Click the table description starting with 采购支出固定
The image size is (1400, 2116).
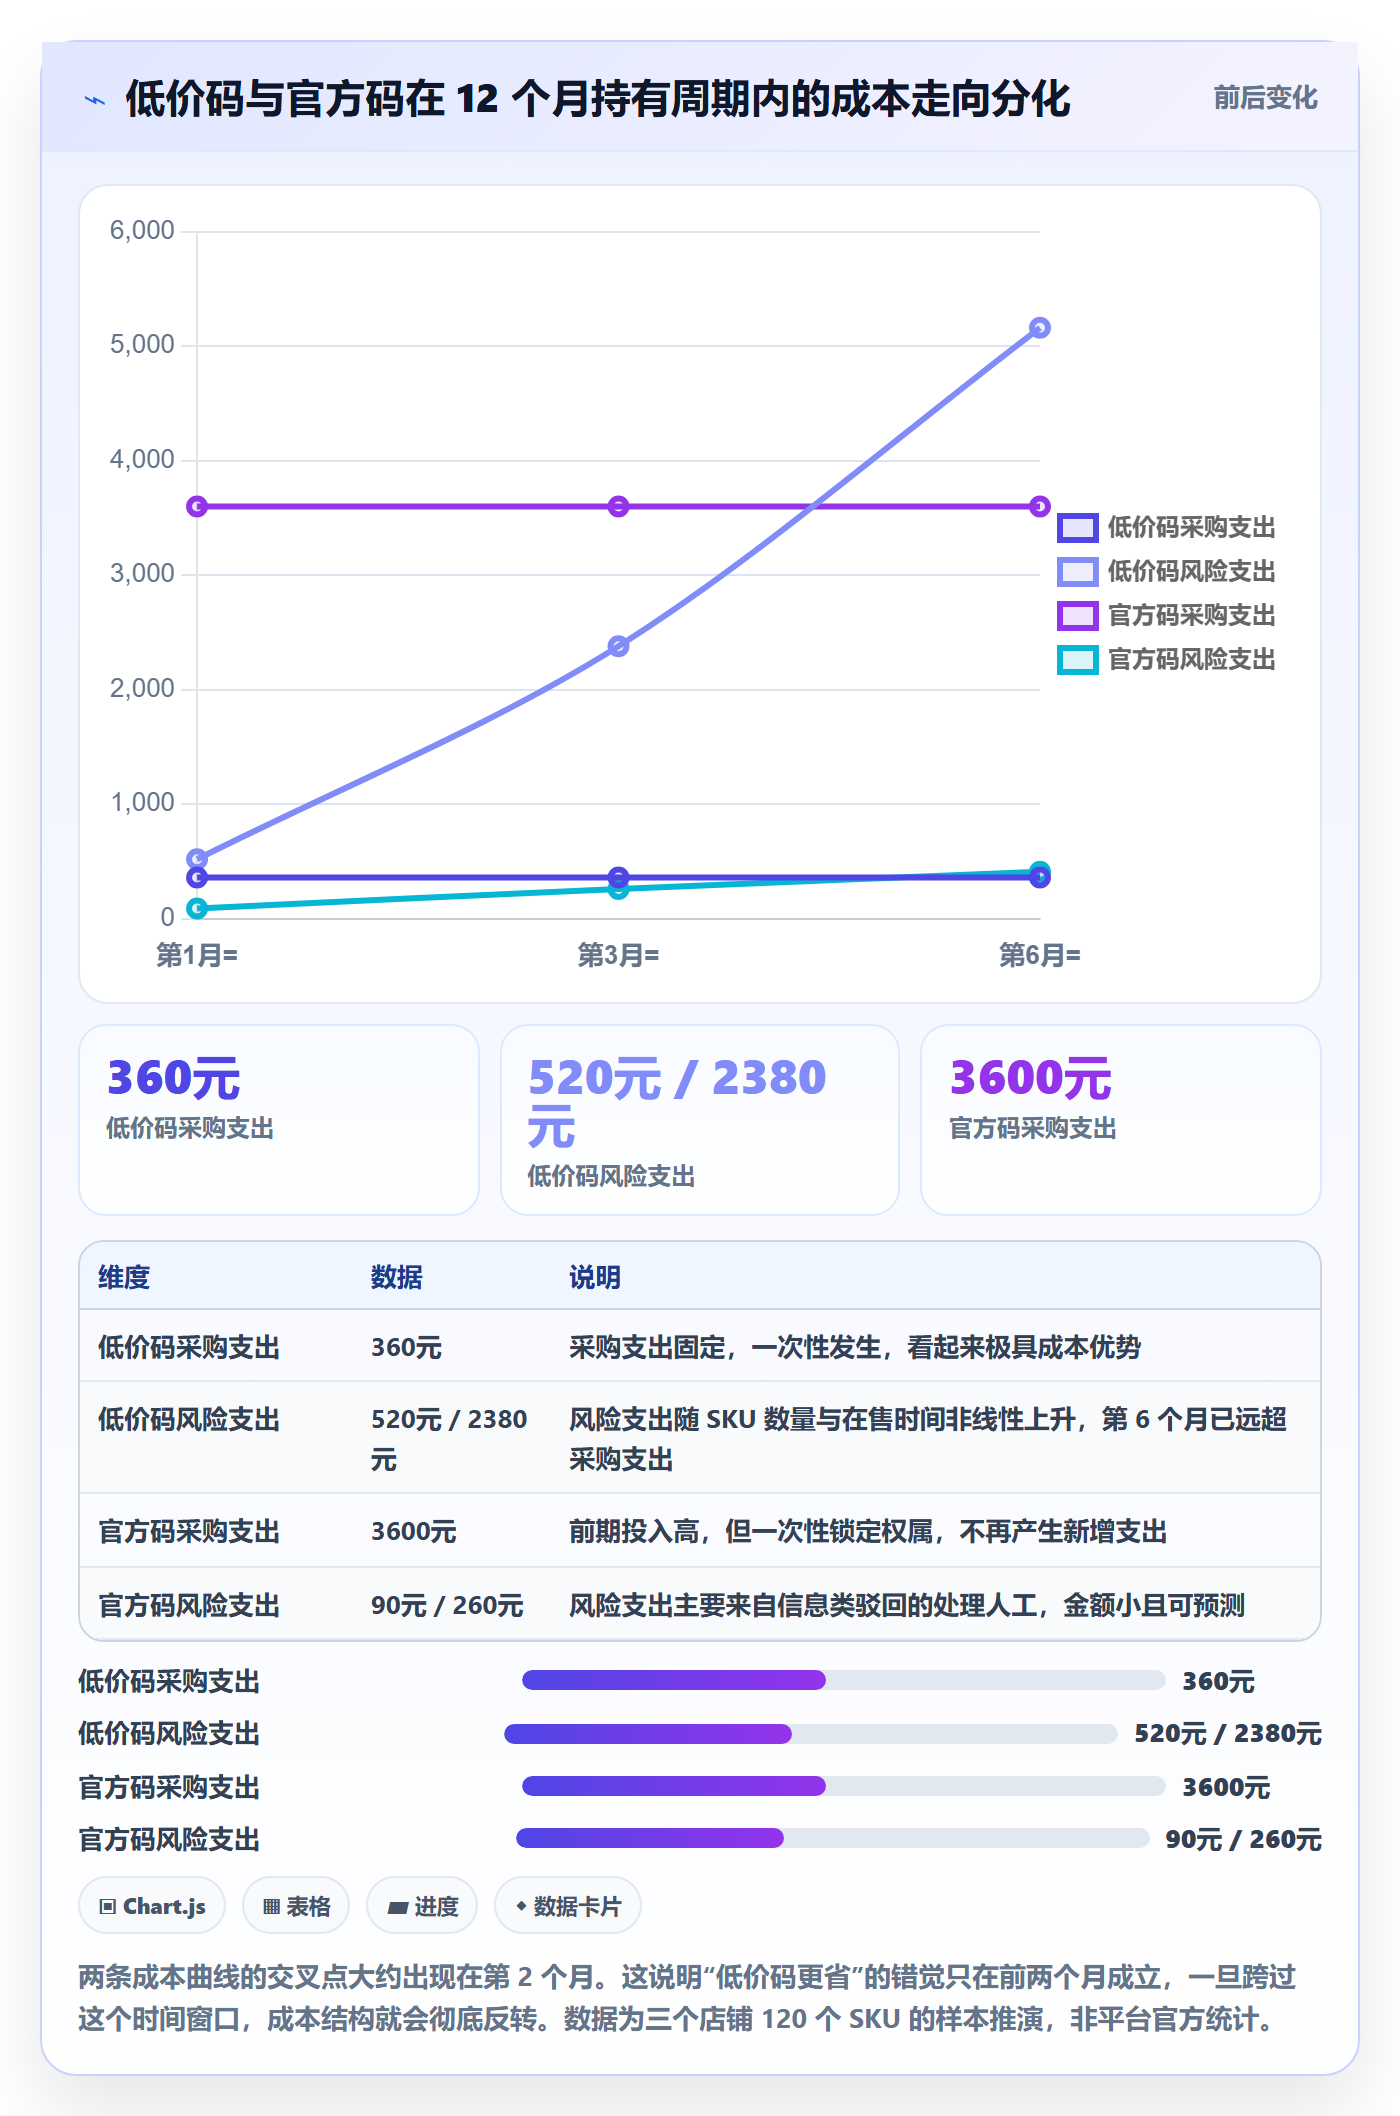point(855,1347)
